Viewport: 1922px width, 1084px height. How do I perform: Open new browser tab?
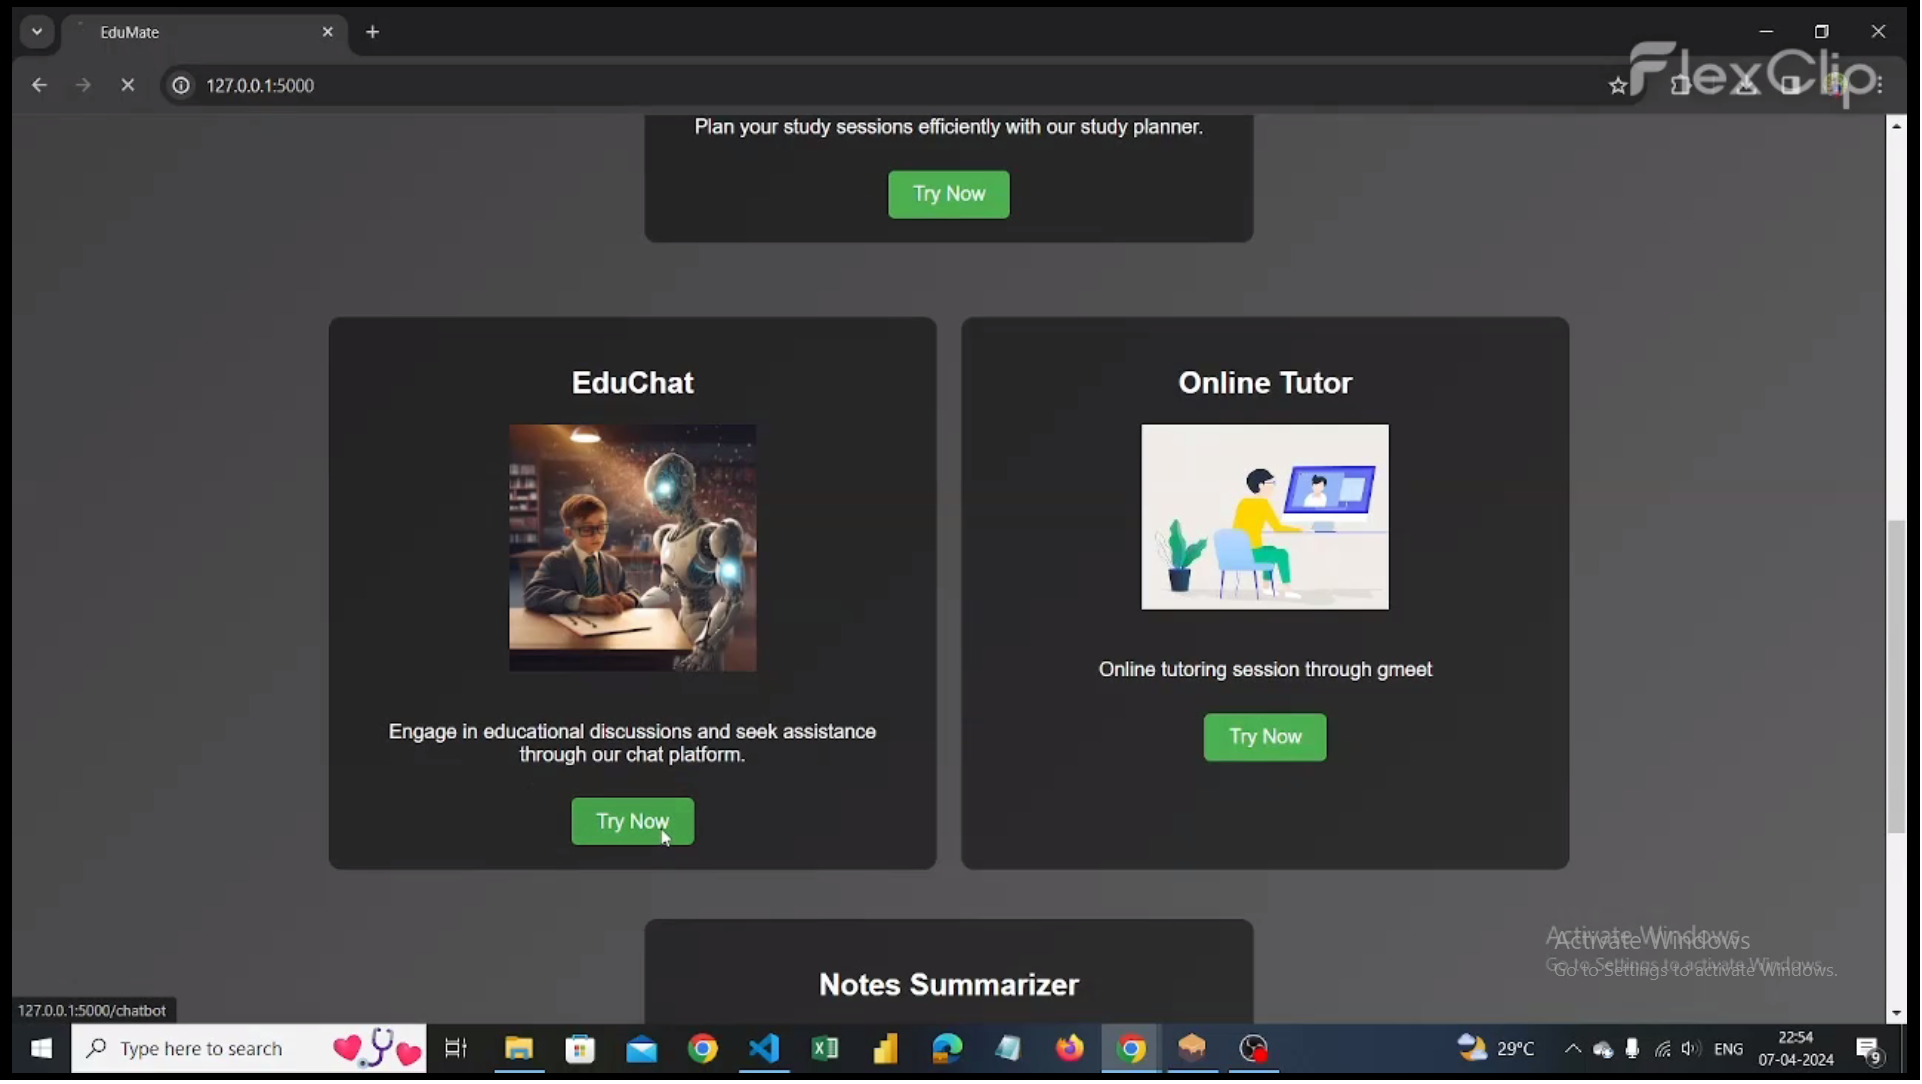pos(373,32)
